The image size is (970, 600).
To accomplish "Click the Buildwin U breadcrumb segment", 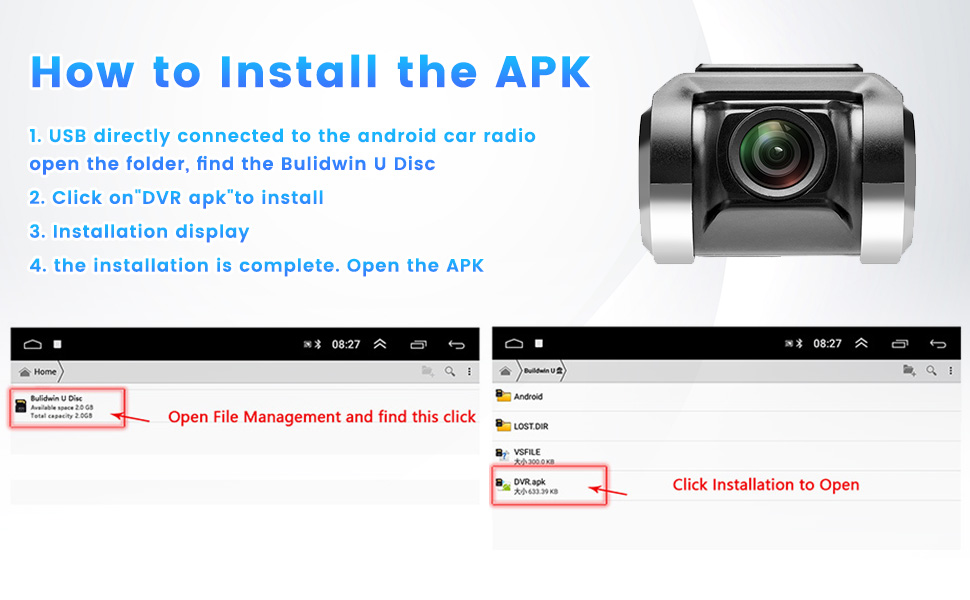I will (543, 371).
